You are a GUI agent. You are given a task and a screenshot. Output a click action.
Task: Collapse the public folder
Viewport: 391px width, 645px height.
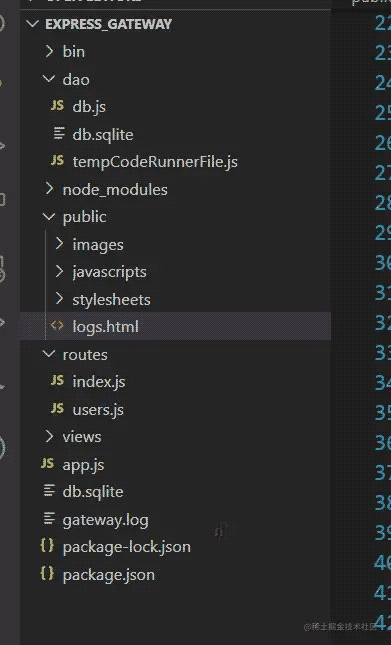[49, 216]
